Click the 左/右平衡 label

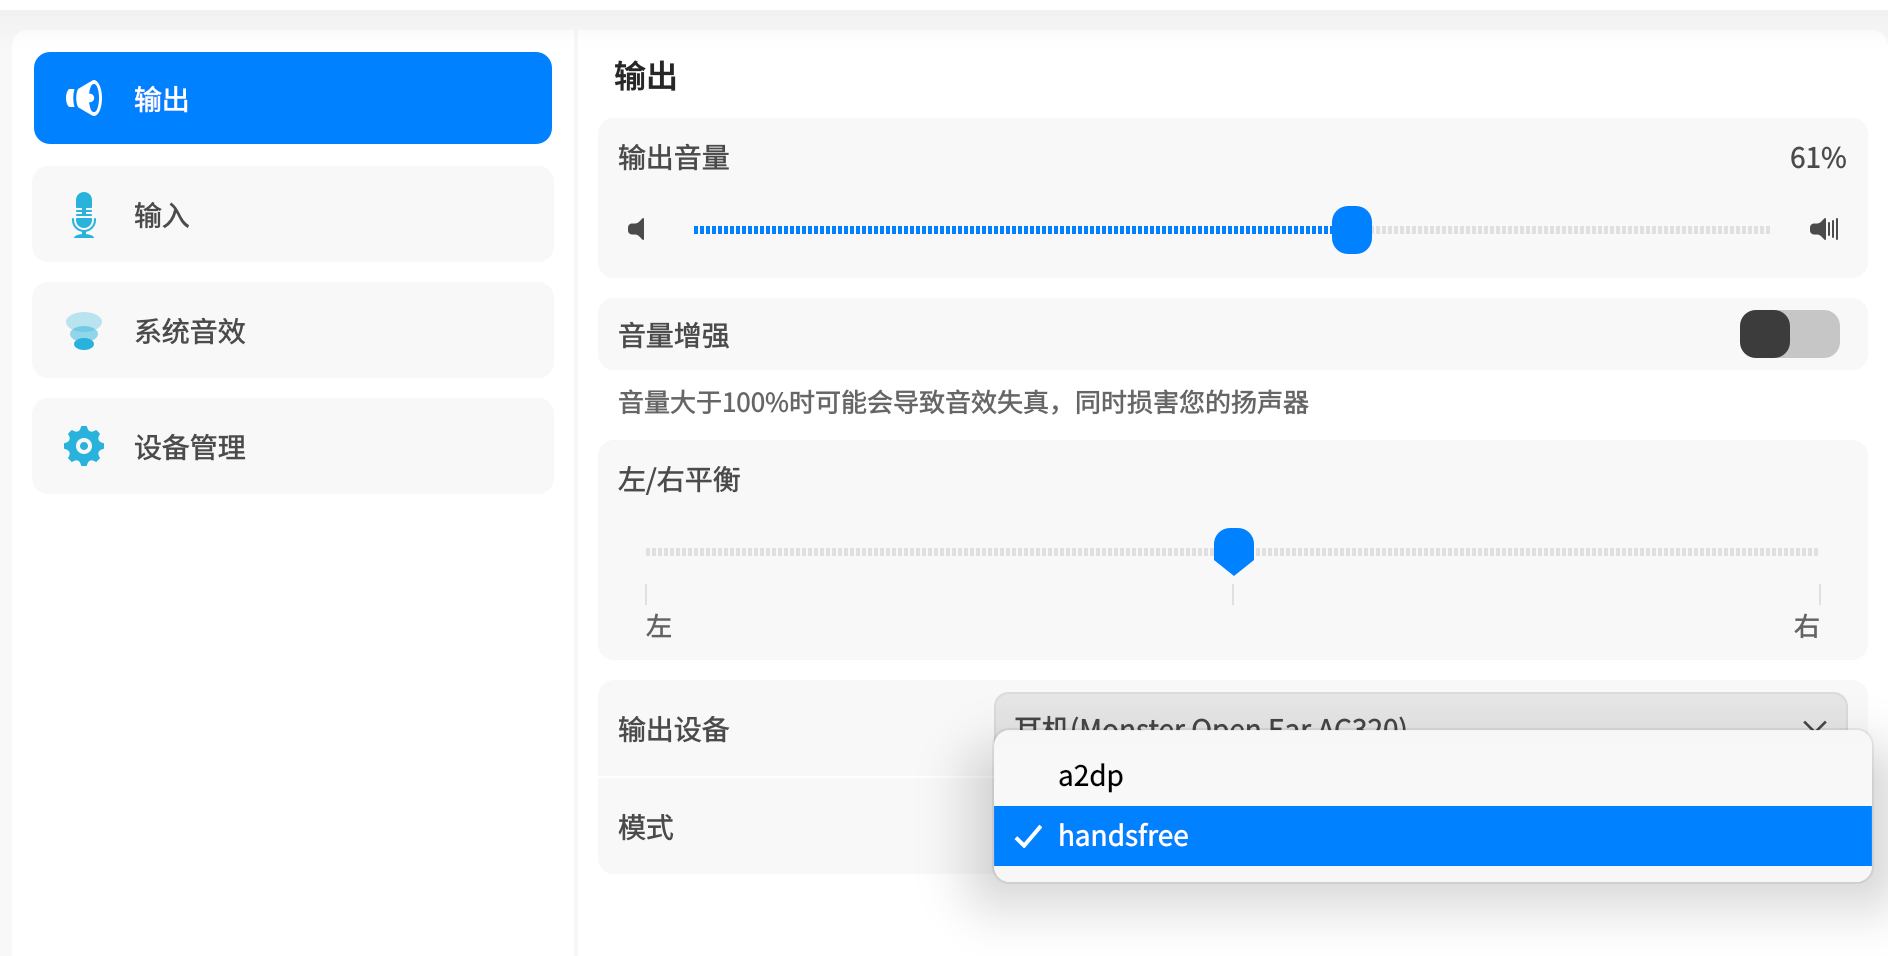680,480
